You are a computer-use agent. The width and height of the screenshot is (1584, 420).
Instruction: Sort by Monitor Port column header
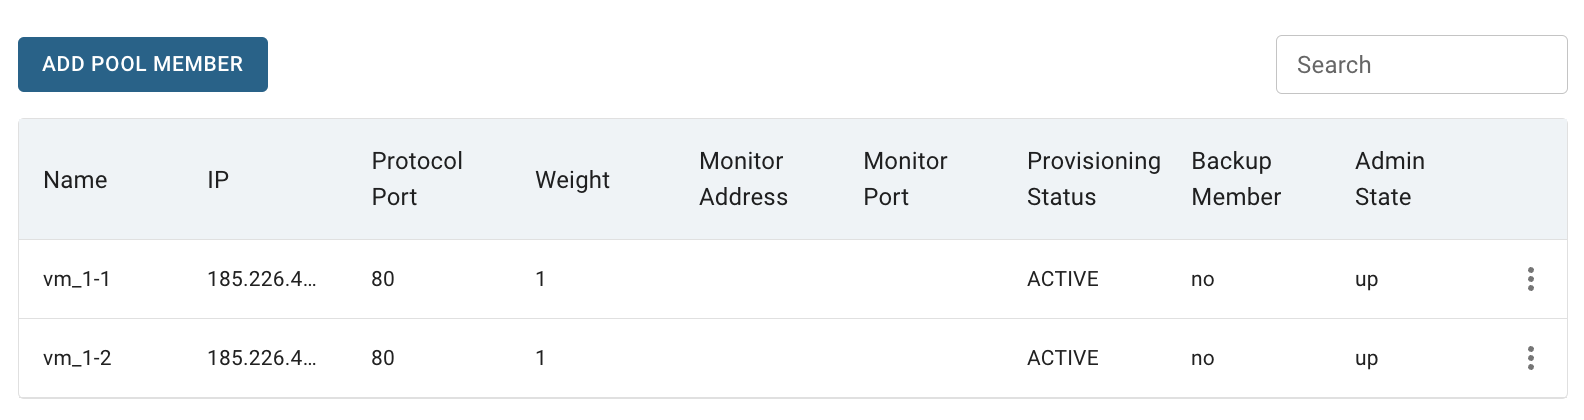pos(905,179)
